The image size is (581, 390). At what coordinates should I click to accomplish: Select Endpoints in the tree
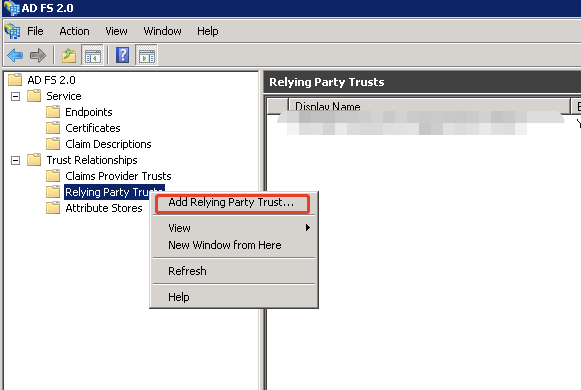point(89,112)
